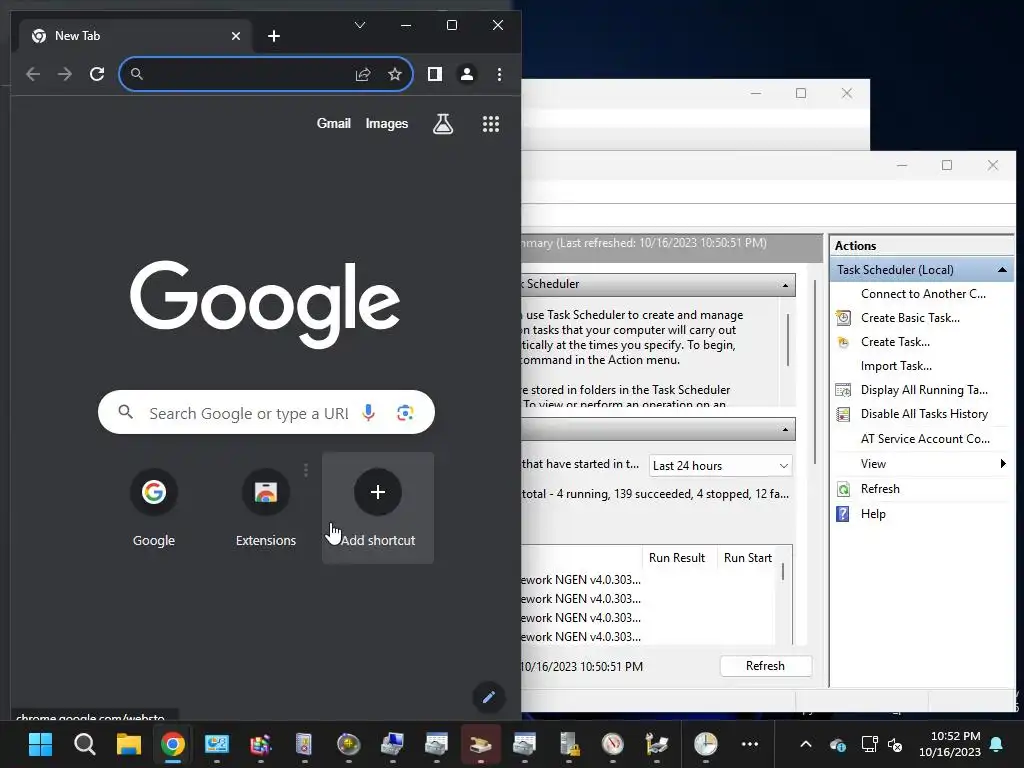Click the Chrome back arrow
This screenshot has height=768, width=1024.
(x=33, y=74)
